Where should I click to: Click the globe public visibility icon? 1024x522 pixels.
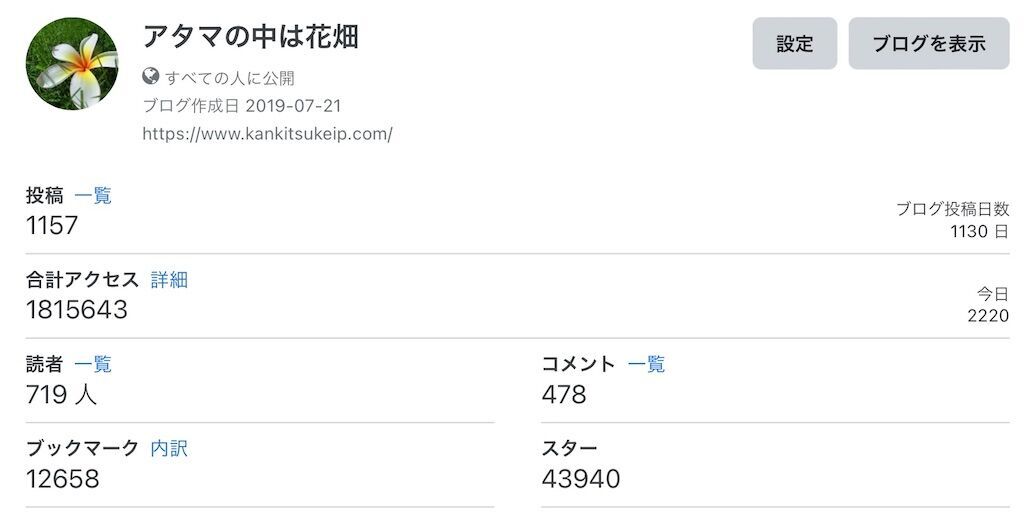(x=151, y=76)
